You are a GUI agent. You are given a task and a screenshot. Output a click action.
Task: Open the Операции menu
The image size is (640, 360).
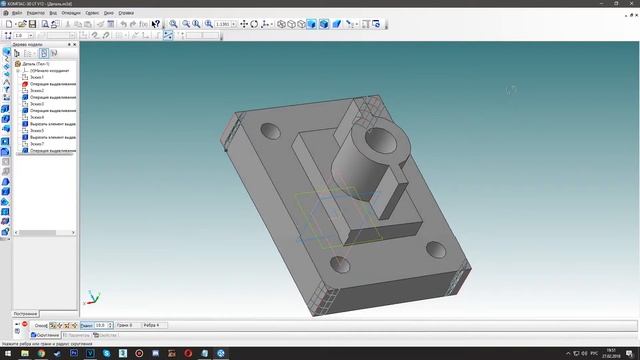(x=71, y=13)
